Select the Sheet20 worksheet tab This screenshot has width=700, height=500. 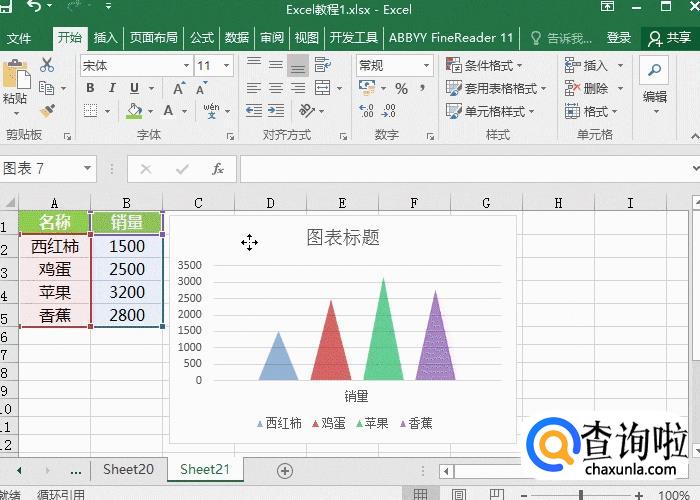click(x=128, y=469)
